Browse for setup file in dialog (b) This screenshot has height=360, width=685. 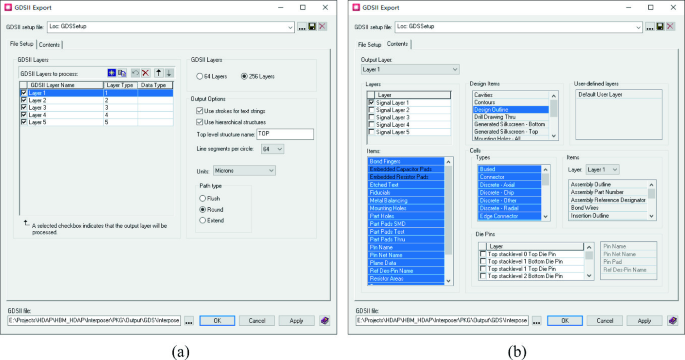pos(650,27)
